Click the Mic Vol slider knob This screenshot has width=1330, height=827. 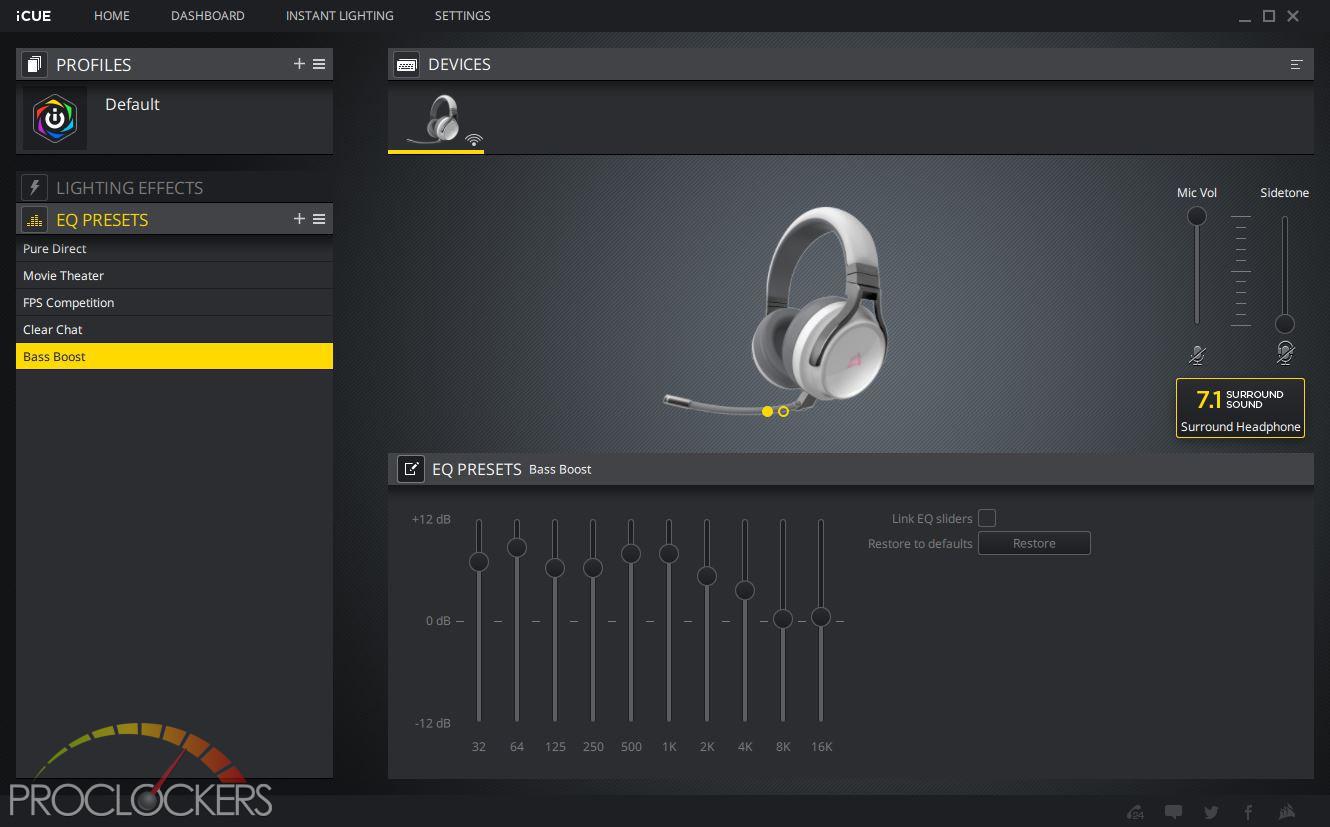click(x=1196, y=216)
